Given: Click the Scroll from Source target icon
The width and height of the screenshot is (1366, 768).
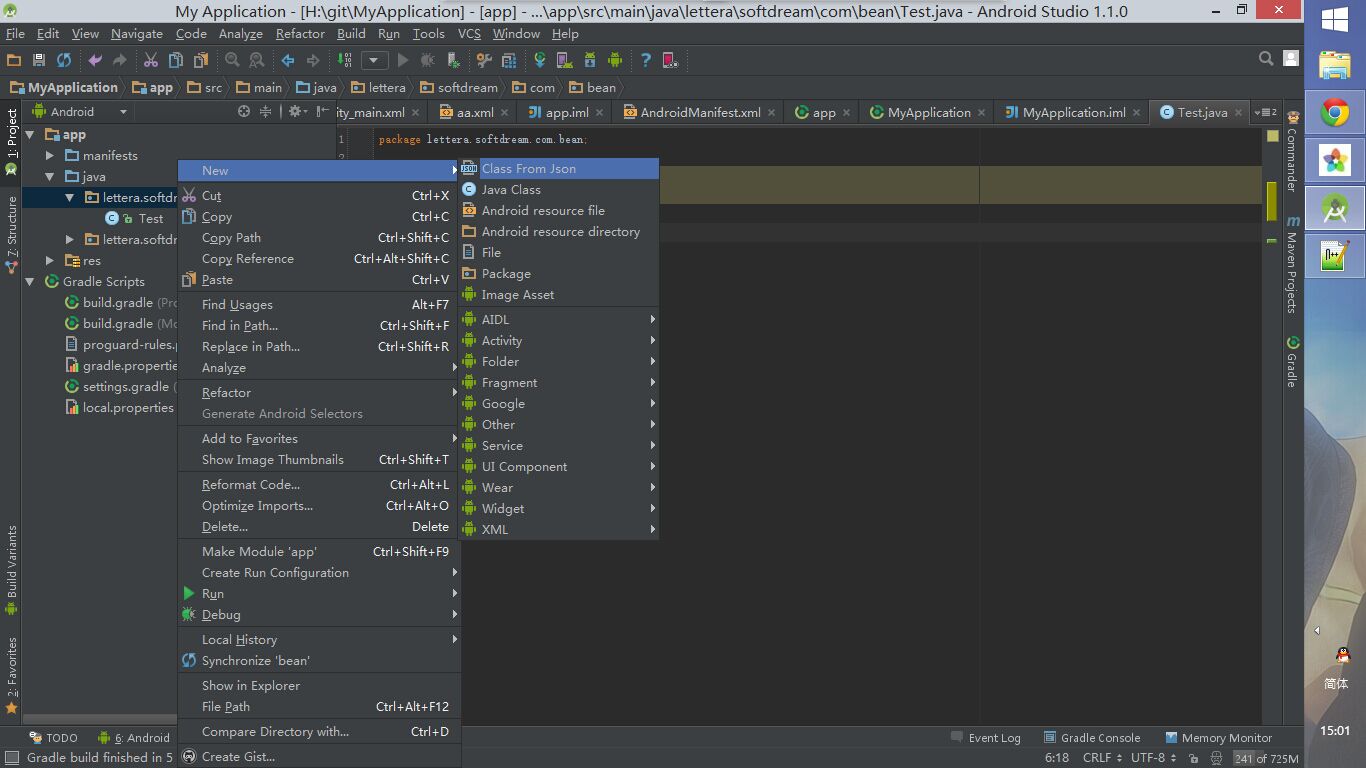Looking at the screenshot, I should pos(244,112).
